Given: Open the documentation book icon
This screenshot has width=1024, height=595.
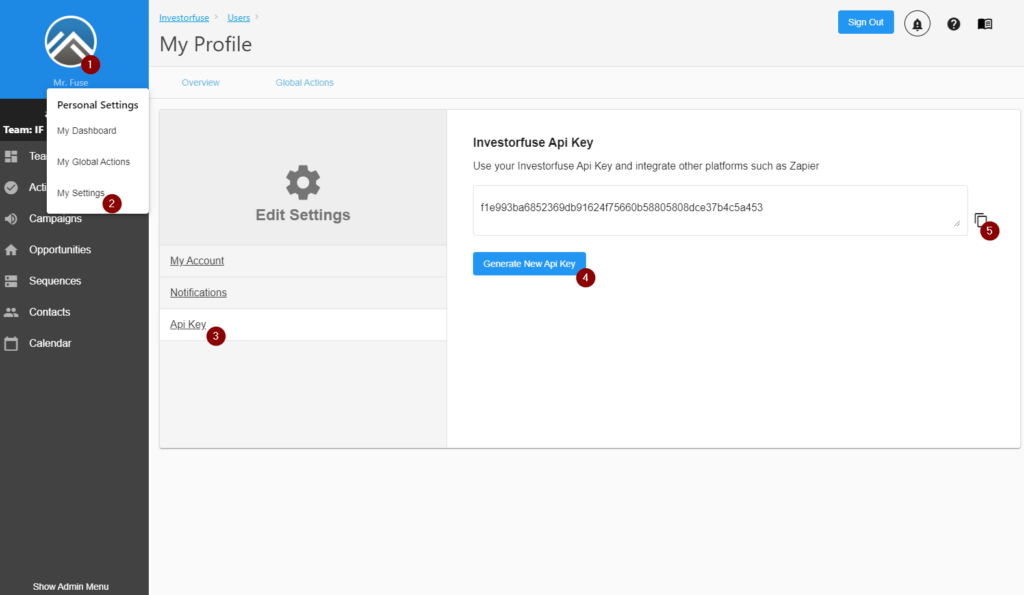Looking at the screenshot, I should [x=985, y=24].
